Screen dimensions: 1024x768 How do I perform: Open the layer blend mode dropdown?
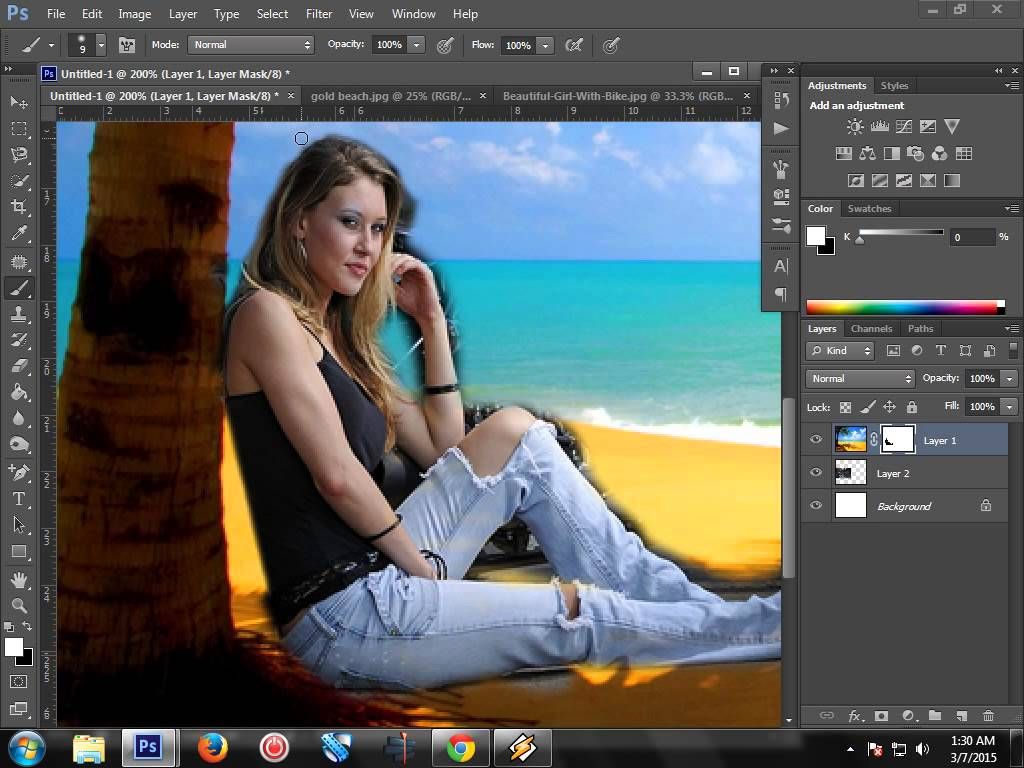(860, 379)
